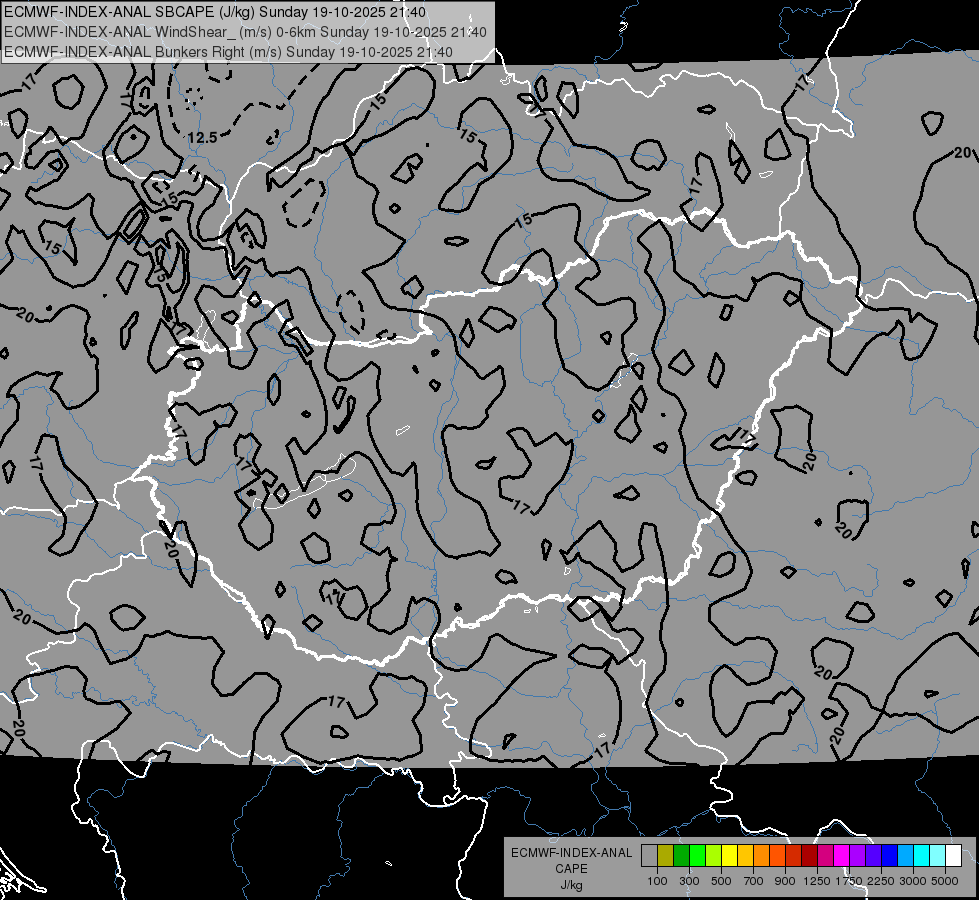Click the 3000 tick label in legend

(913, 881)
